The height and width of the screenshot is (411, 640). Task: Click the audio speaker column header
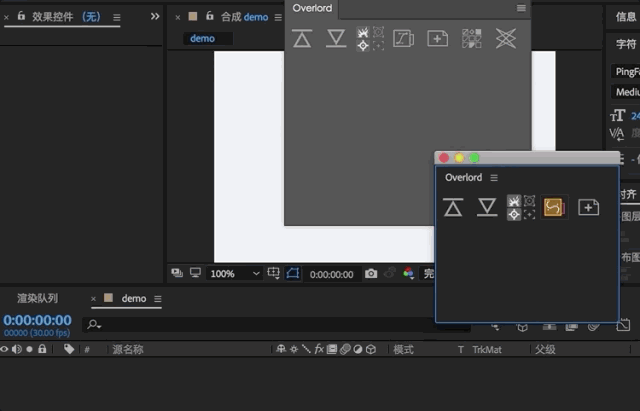pos(16,349)
